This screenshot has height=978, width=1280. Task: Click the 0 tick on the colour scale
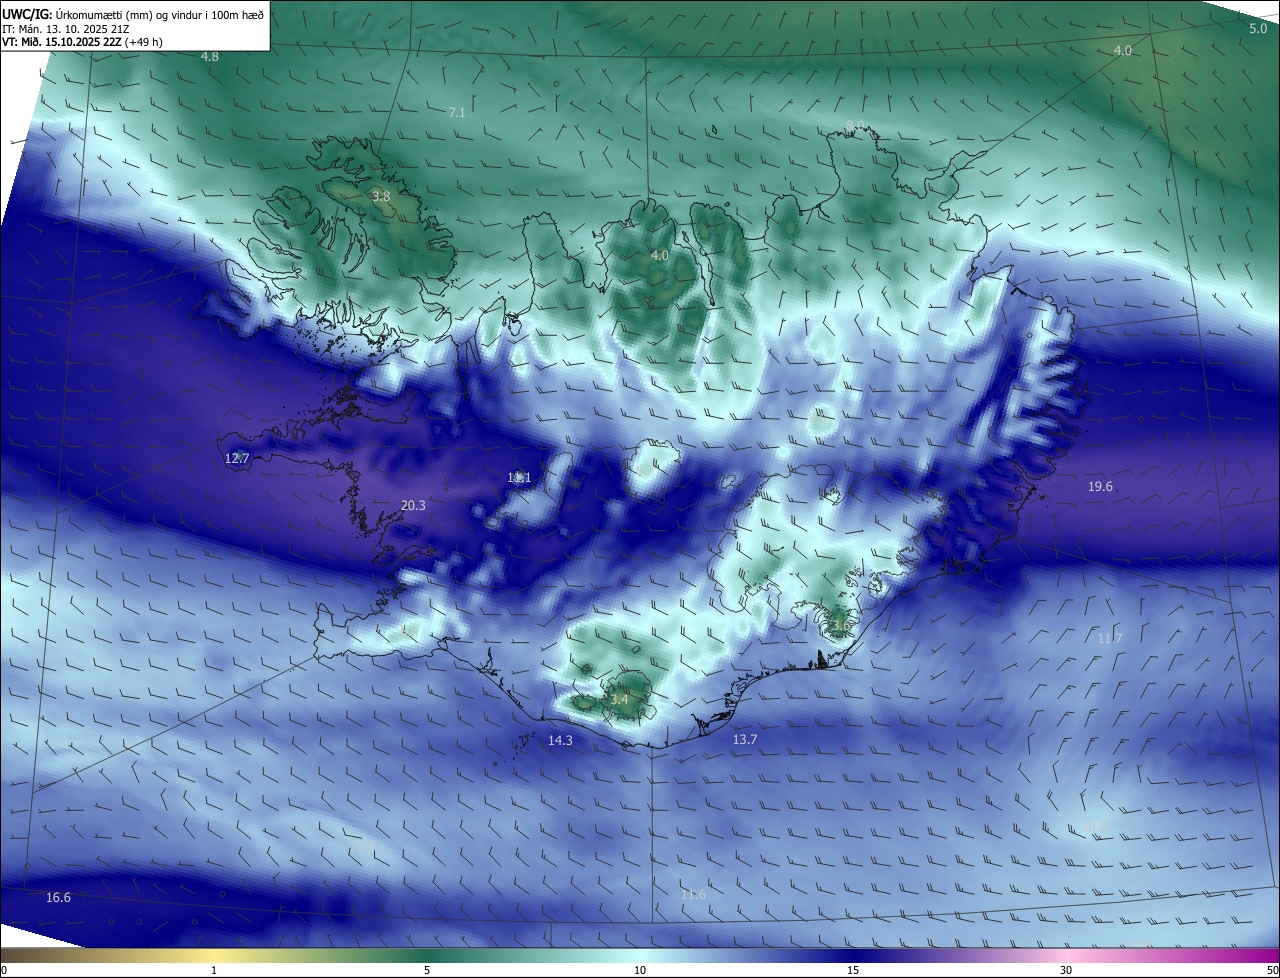coord(4,971)
